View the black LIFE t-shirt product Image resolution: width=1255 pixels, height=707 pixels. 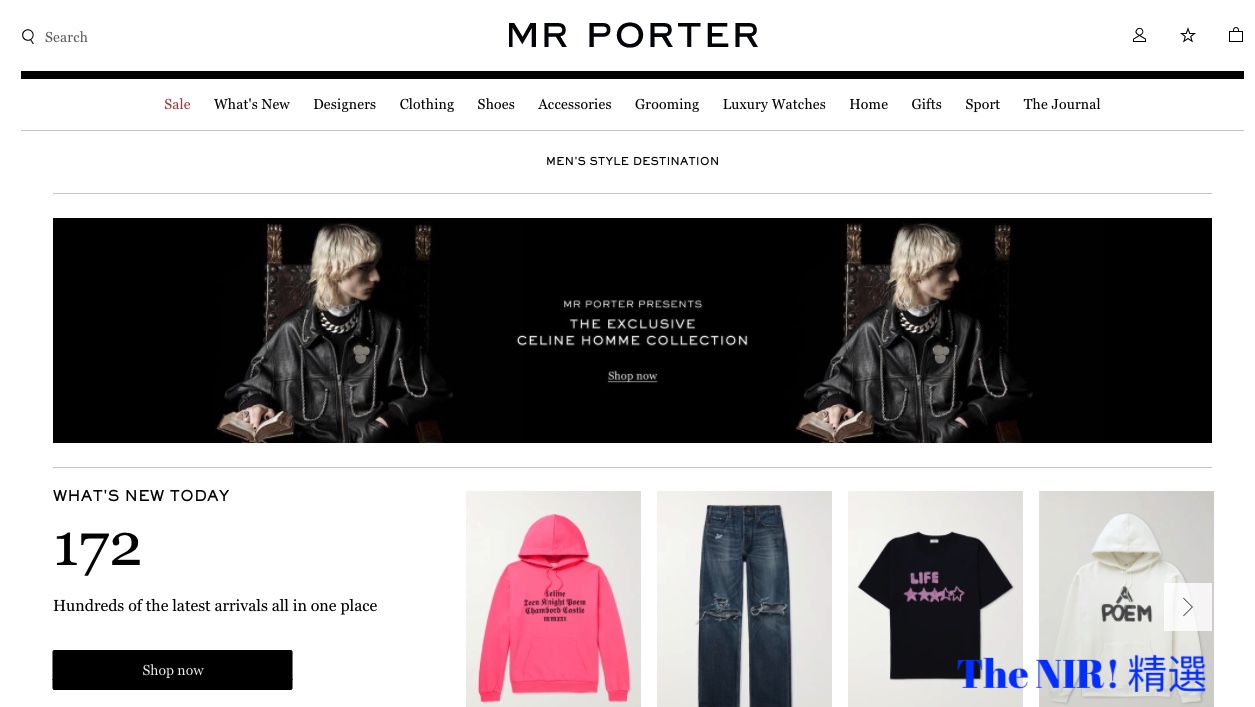click(x=935, y=599)
